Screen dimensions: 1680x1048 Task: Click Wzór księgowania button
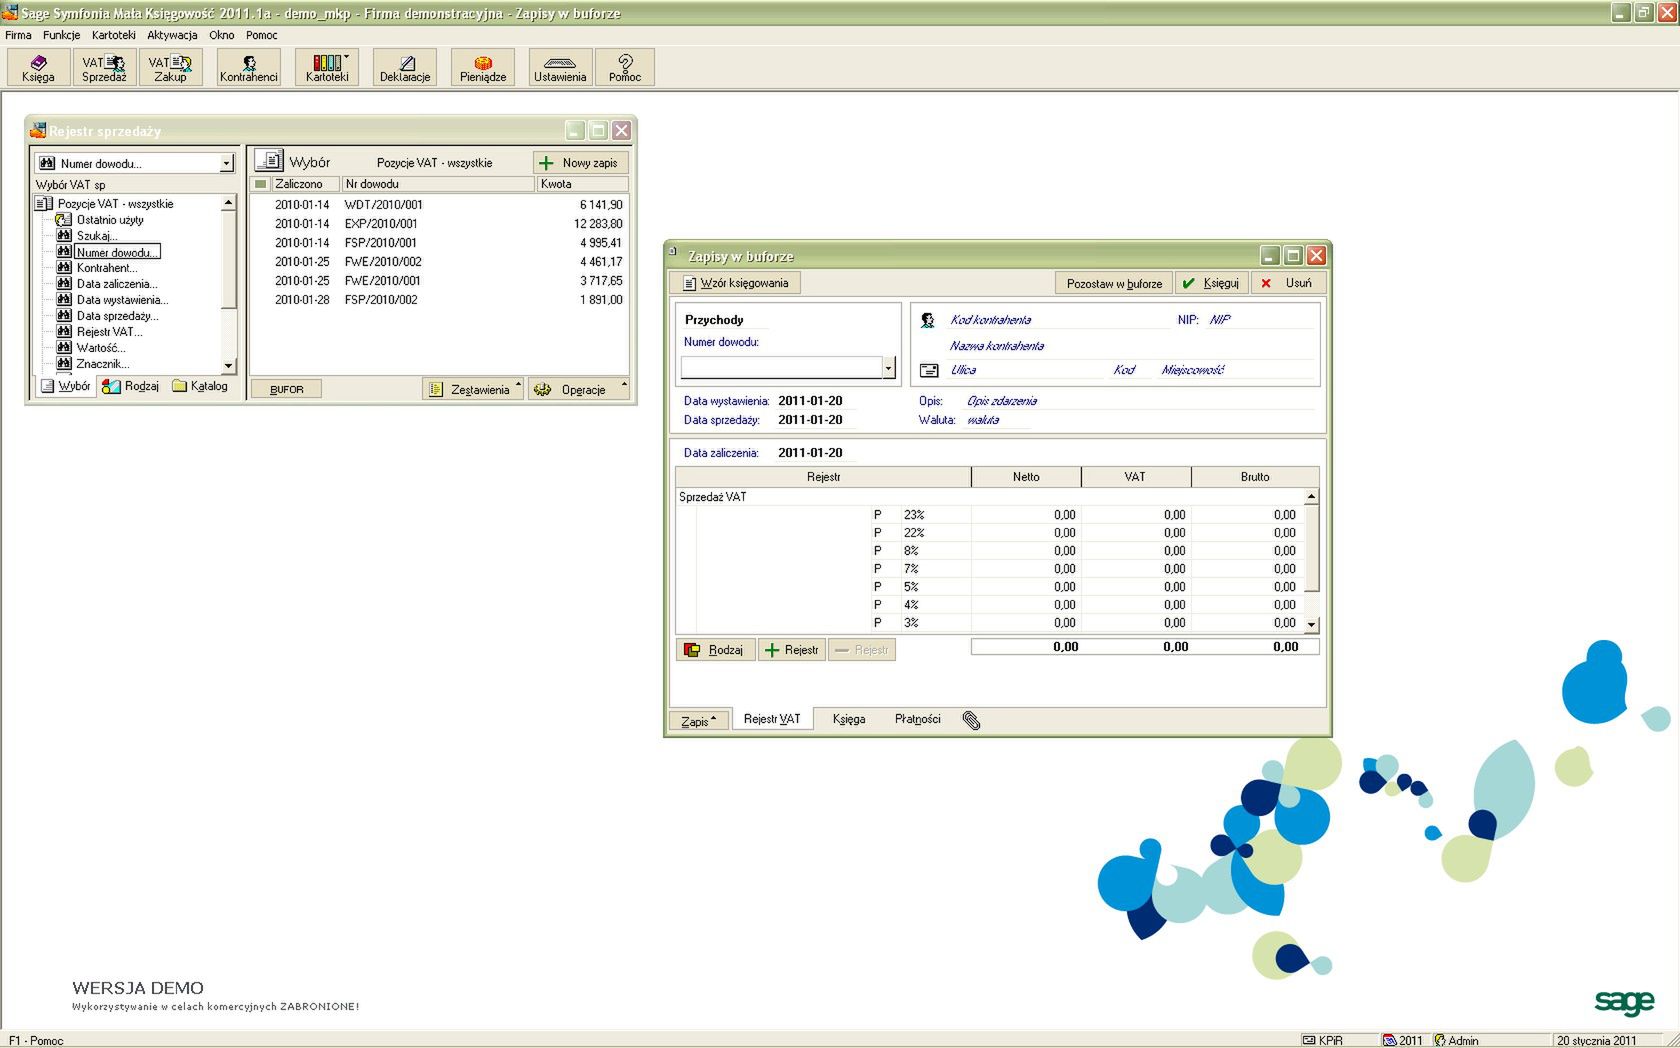tap(735, 283)
